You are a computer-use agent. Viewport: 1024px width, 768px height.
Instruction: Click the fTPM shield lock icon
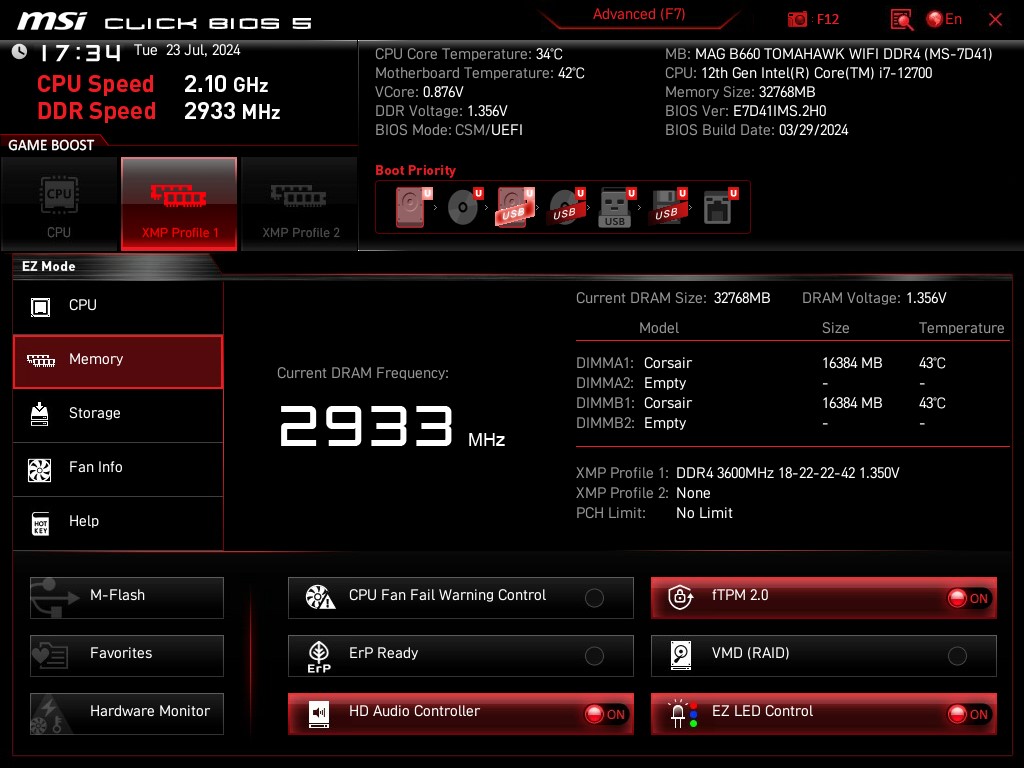680,597
